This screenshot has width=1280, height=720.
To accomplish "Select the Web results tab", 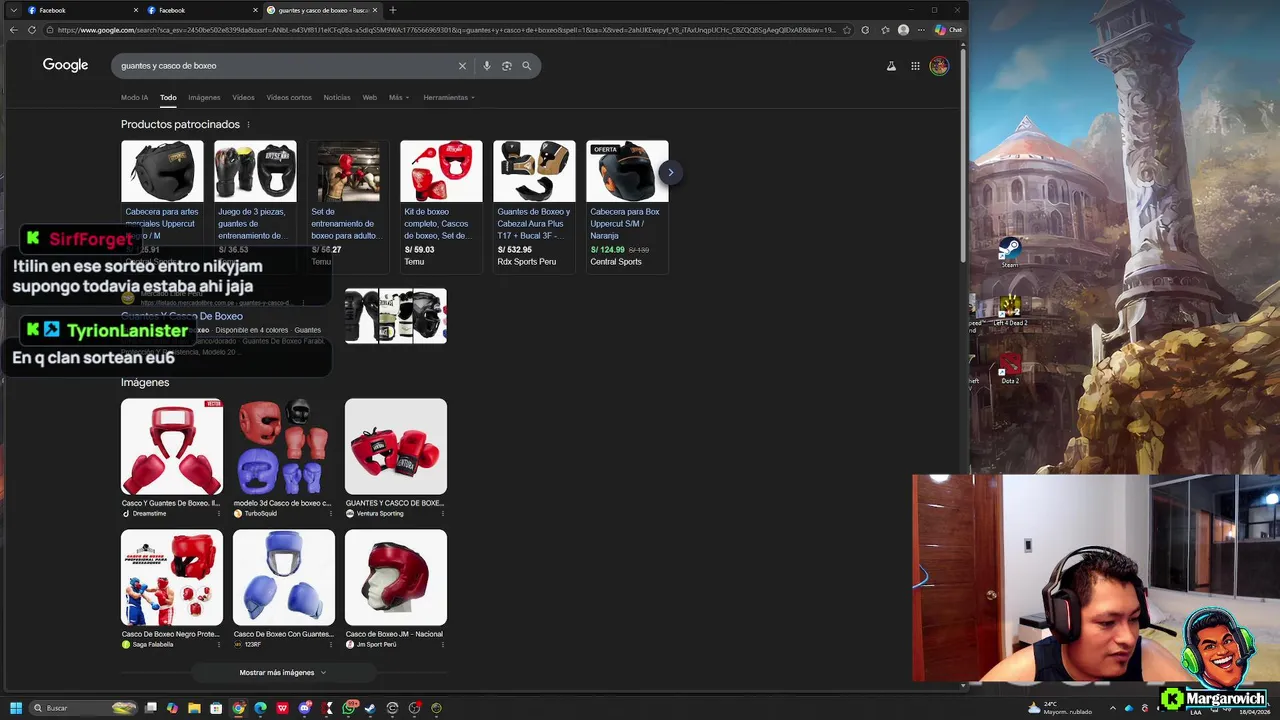I will pos(370,97).
